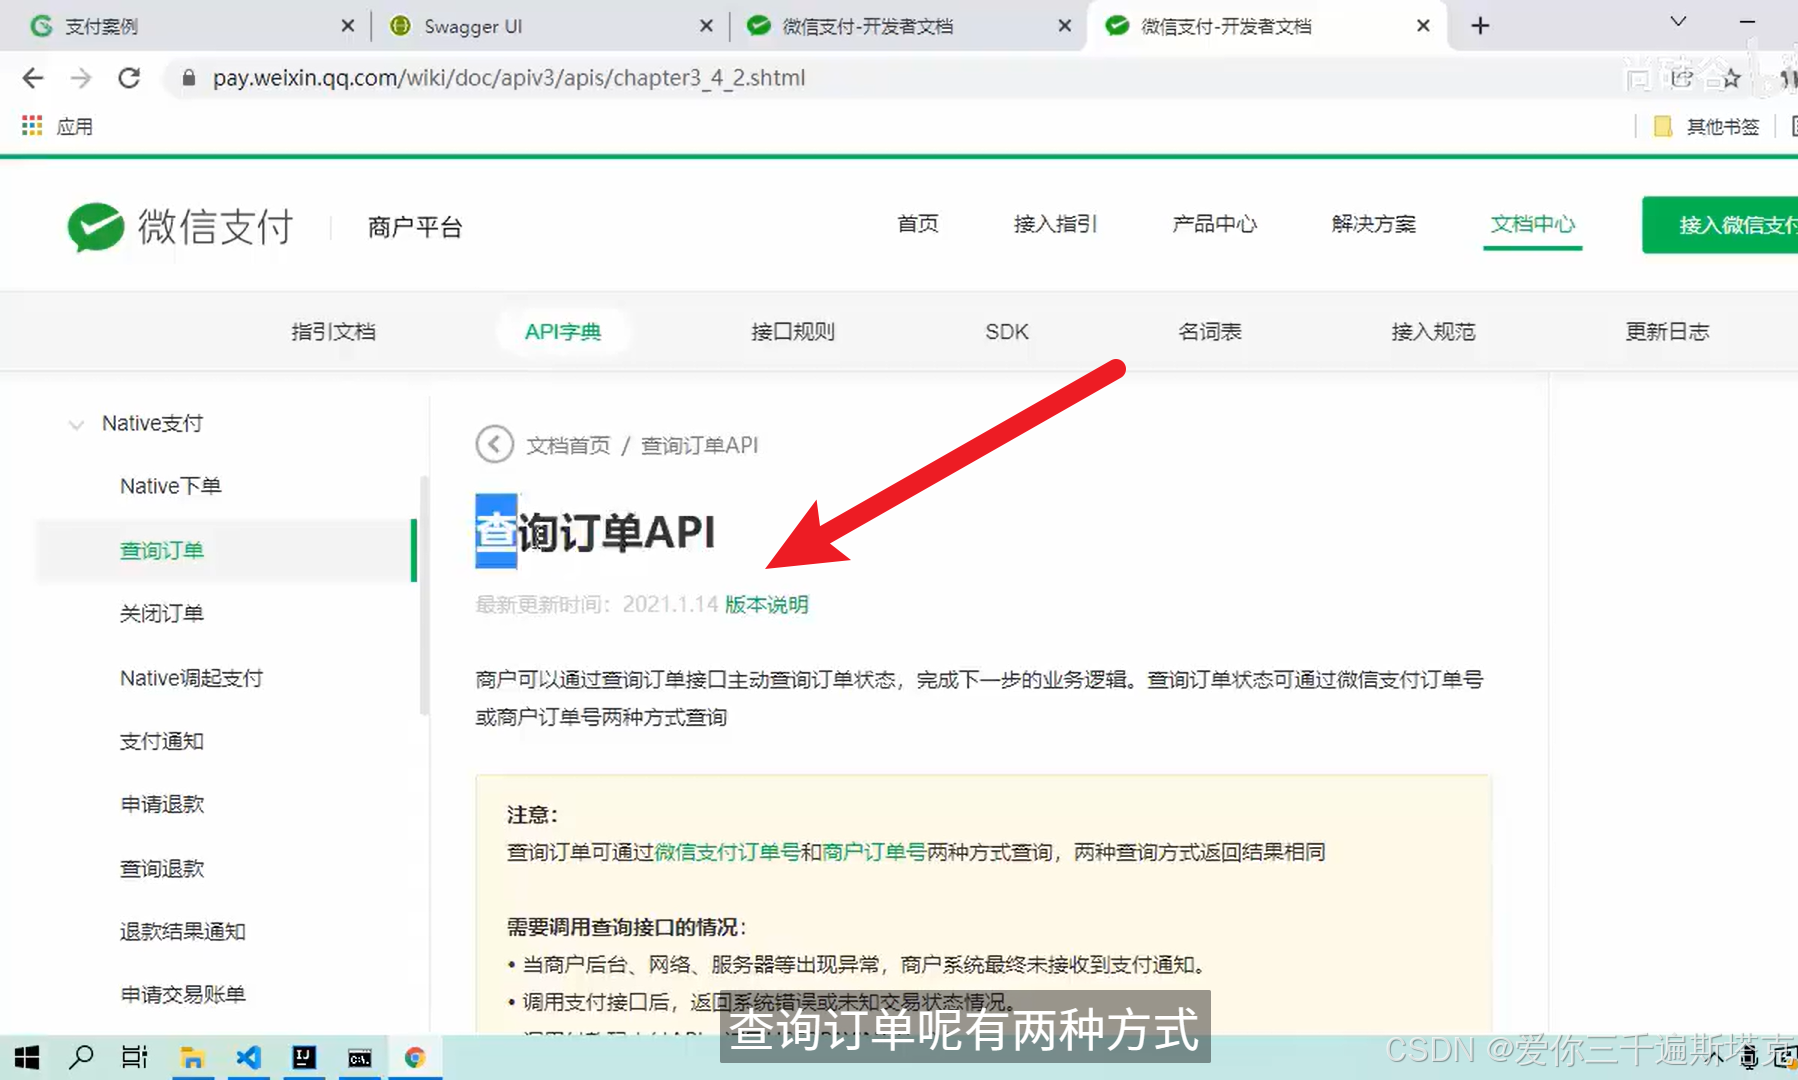Viewport: 1798px width, 1080px height.
Task: Click the sidebar scrollbar
Action: 424,595
